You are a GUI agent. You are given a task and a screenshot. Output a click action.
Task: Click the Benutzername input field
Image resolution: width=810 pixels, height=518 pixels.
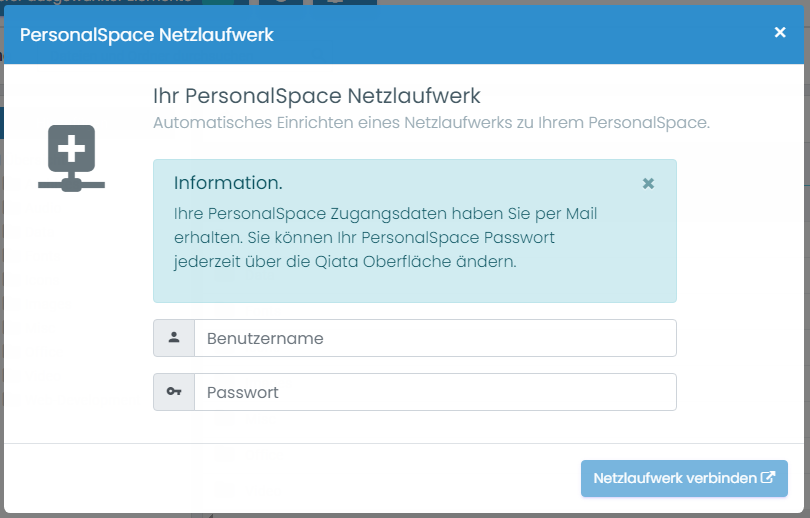tap(435, 338)
